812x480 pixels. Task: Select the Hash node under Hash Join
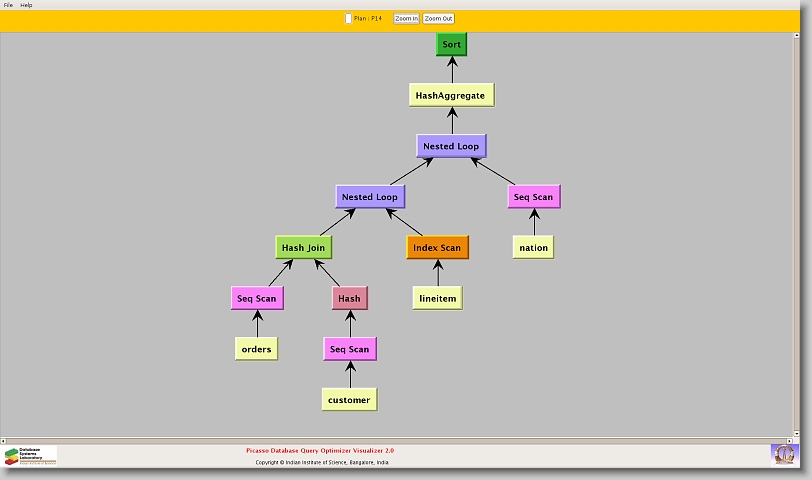pos(349,298)
